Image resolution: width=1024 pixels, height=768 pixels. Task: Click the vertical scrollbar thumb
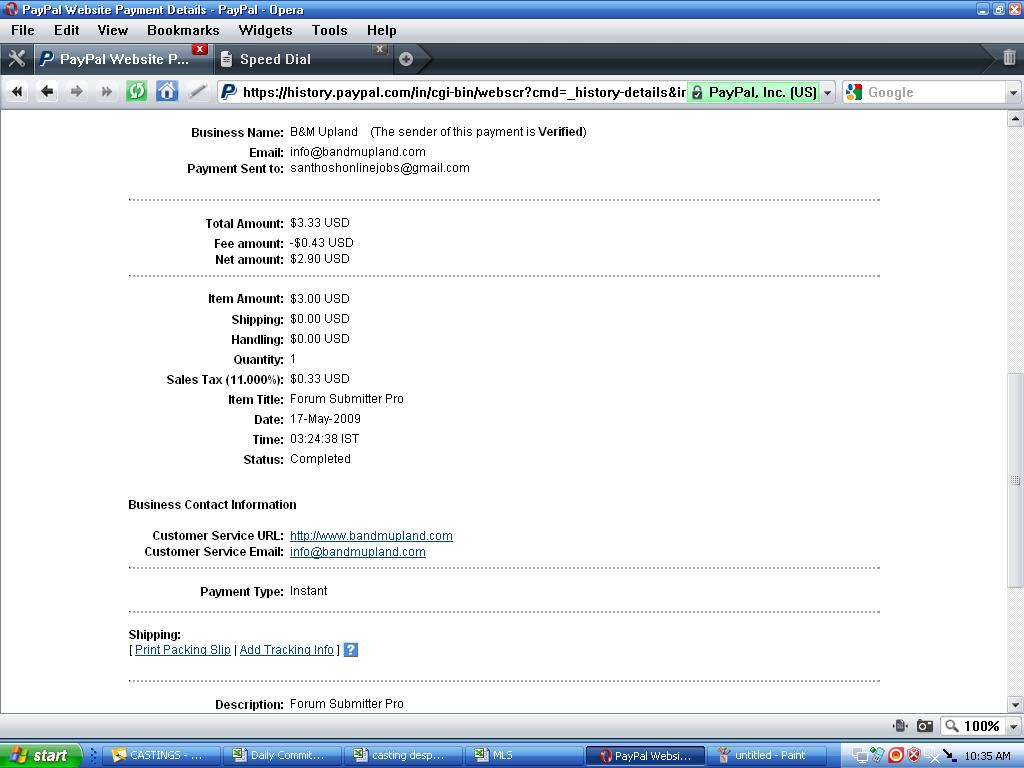(x=1015, y=480)
